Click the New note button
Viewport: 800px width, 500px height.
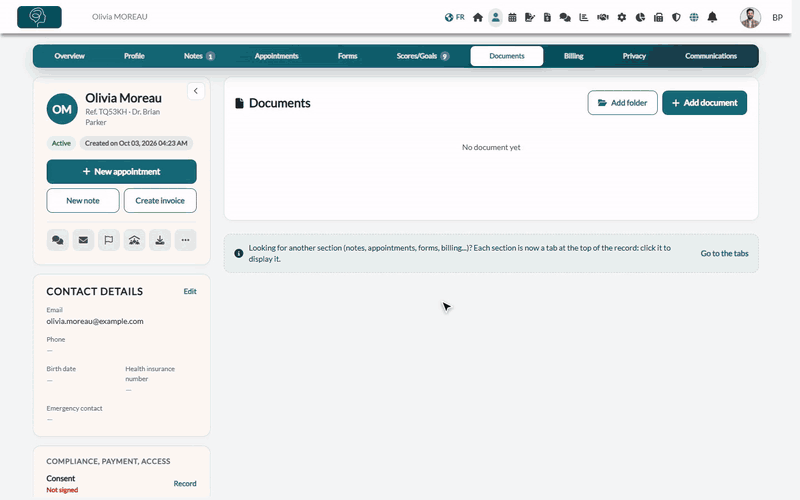pos(83,201)
